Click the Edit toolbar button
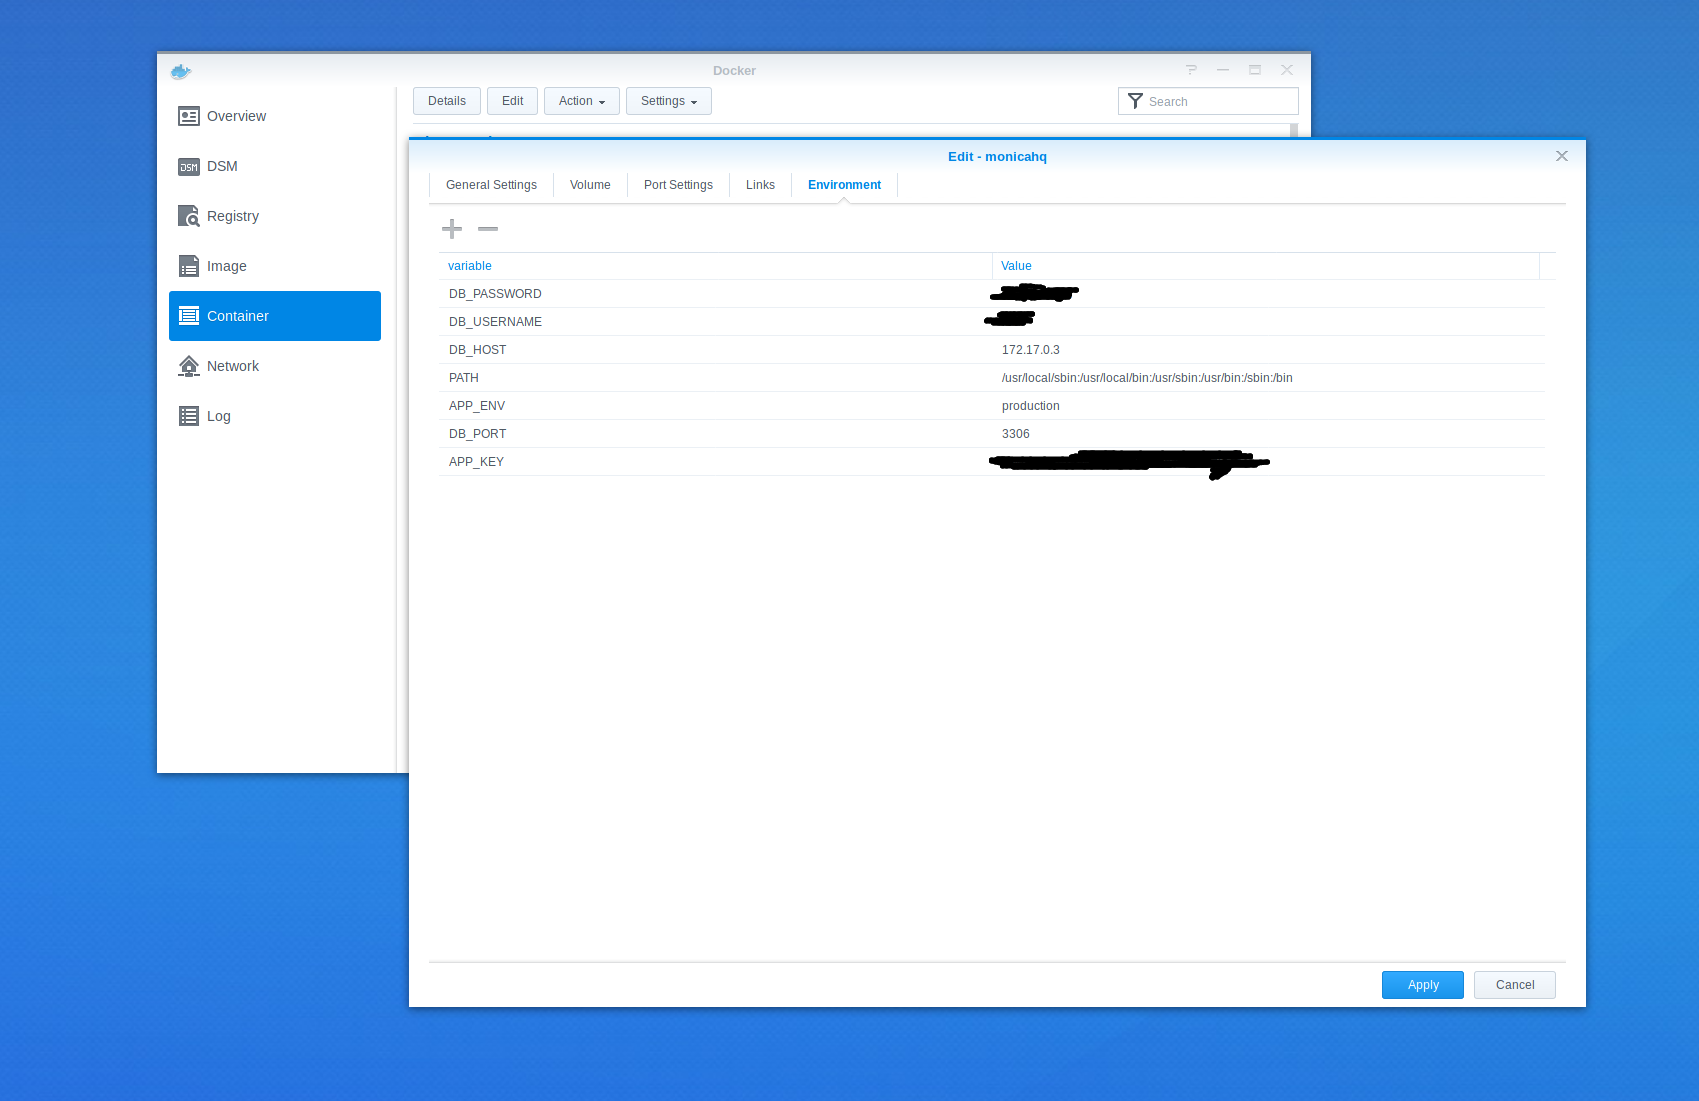 click(x=513, y=101)
